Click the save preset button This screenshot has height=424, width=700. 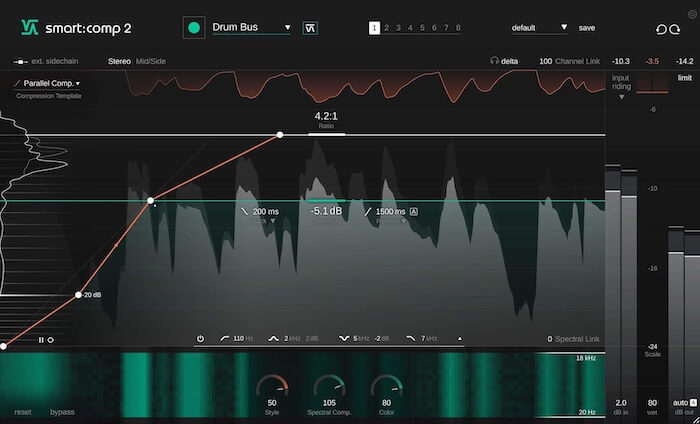[587, 28]
